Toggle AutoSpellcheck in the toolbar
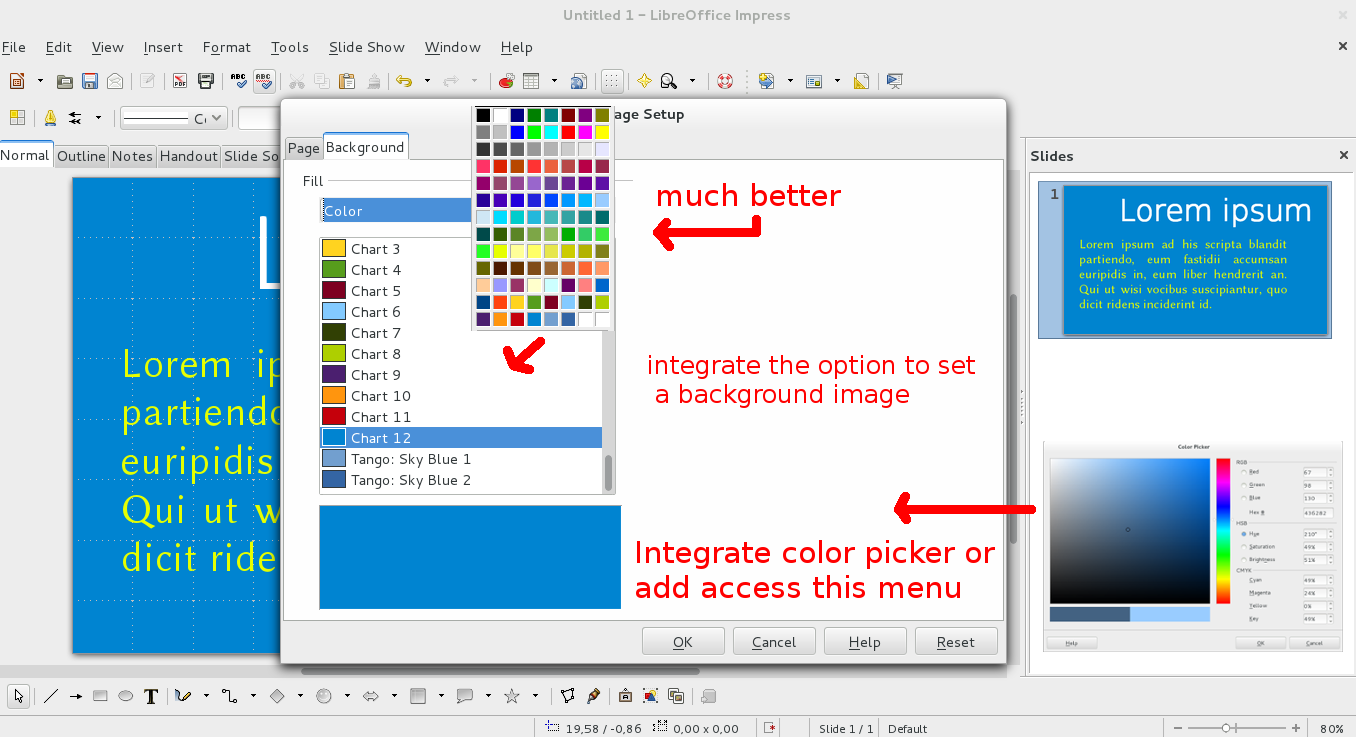1356x738 pixels. 264,81
